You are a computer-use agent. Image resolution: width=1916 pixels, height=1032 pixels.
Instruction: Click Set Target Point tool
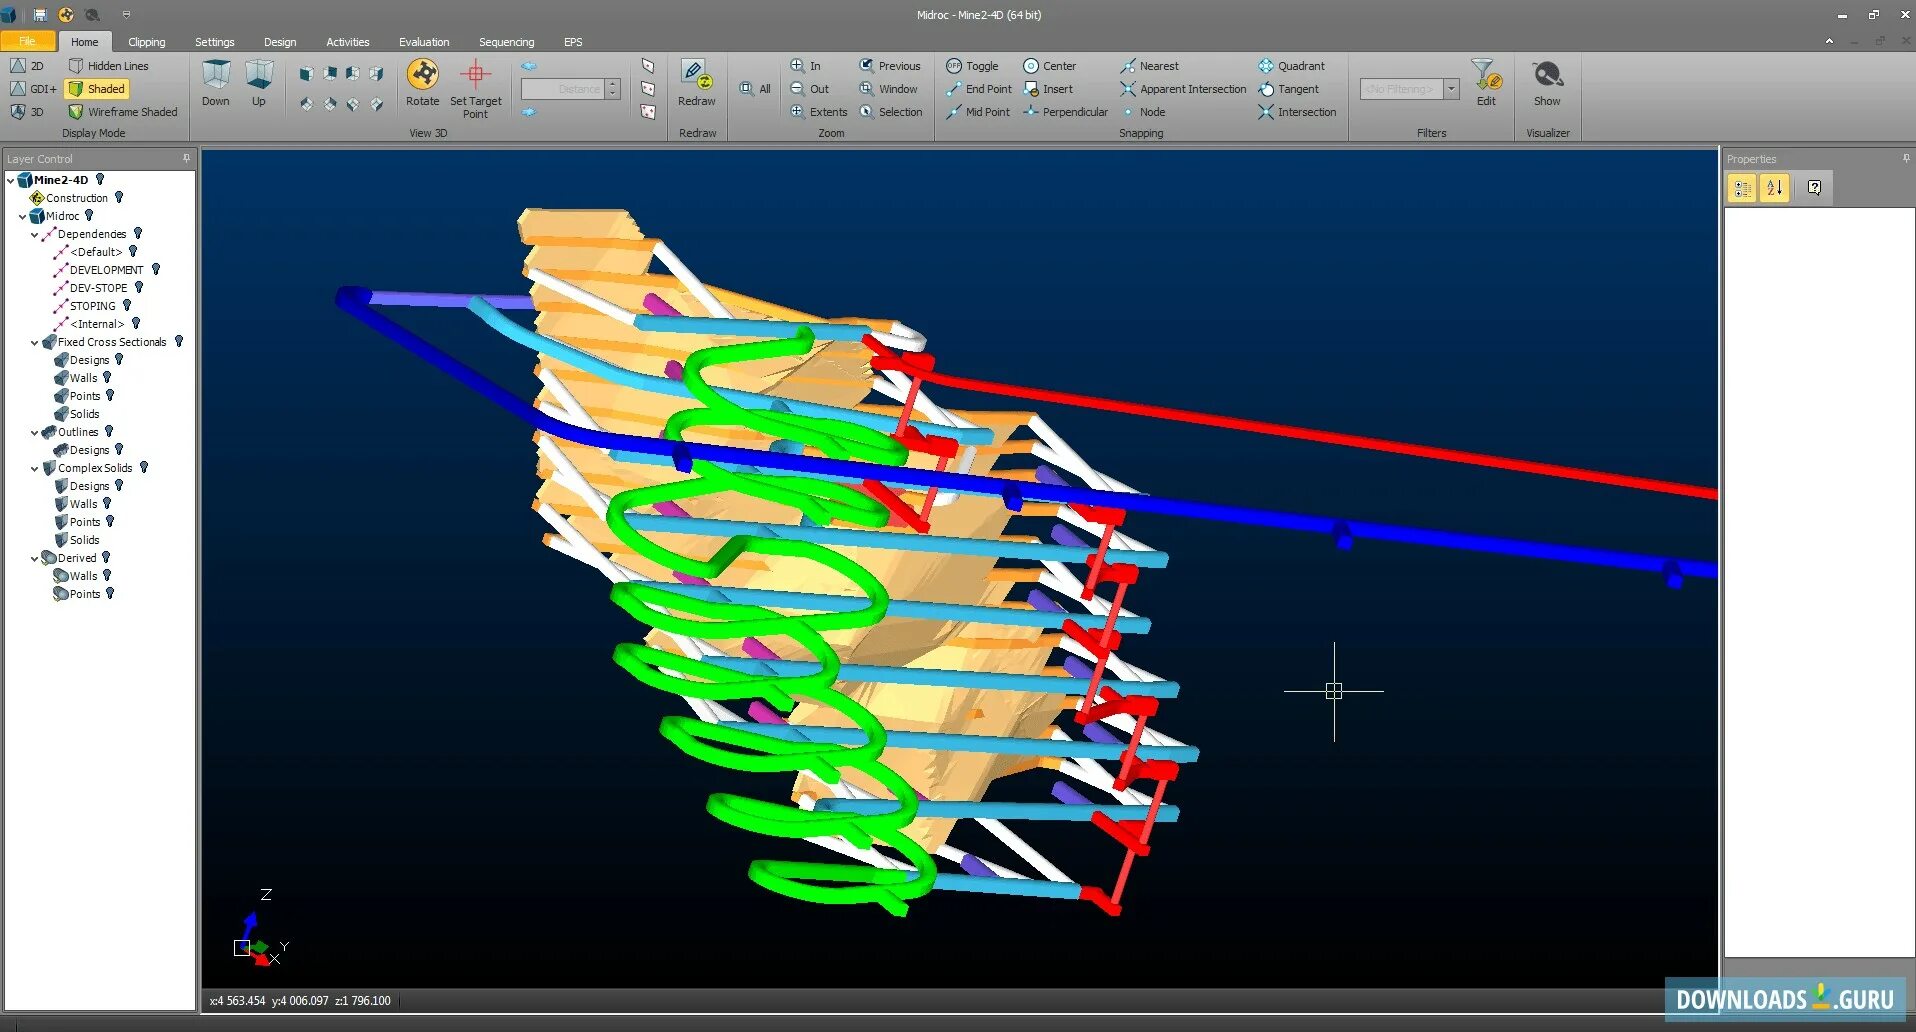coord(475,88)
